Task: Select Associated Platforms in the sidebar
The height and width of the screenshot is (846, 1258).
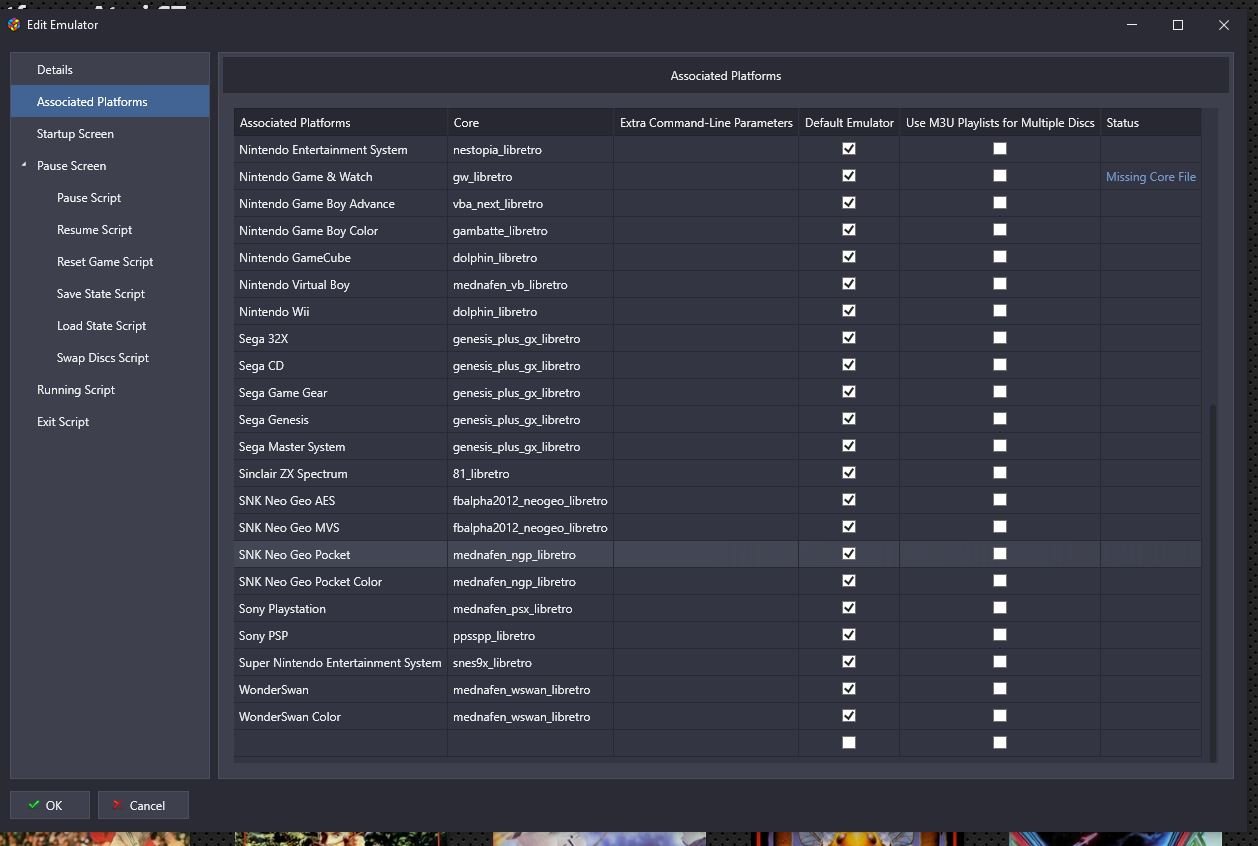Action: 110,102
